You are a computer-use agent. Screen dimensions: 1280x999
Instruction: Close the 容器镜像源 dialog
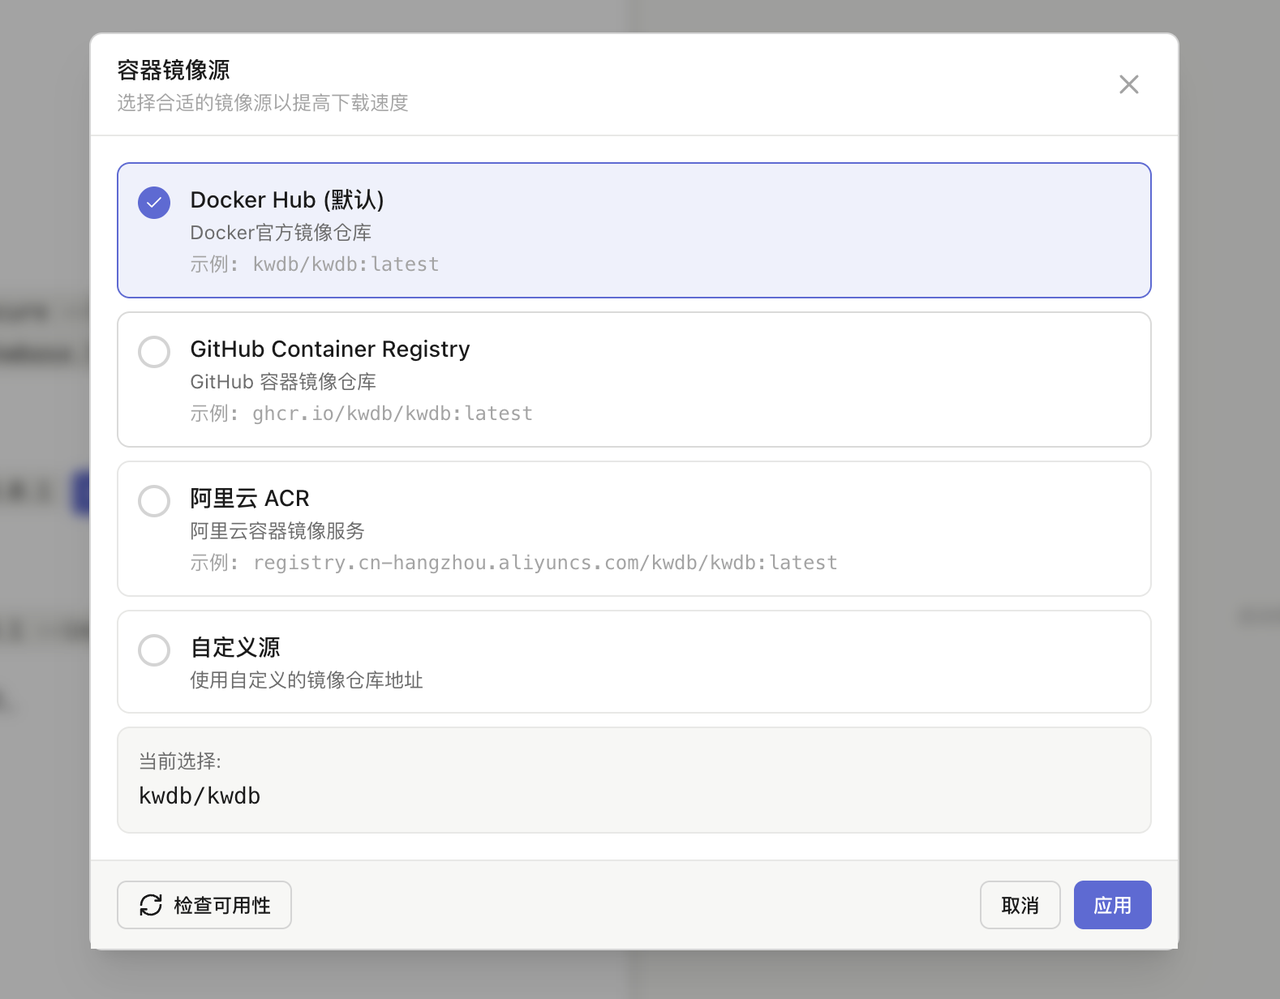coord(1128,85)
